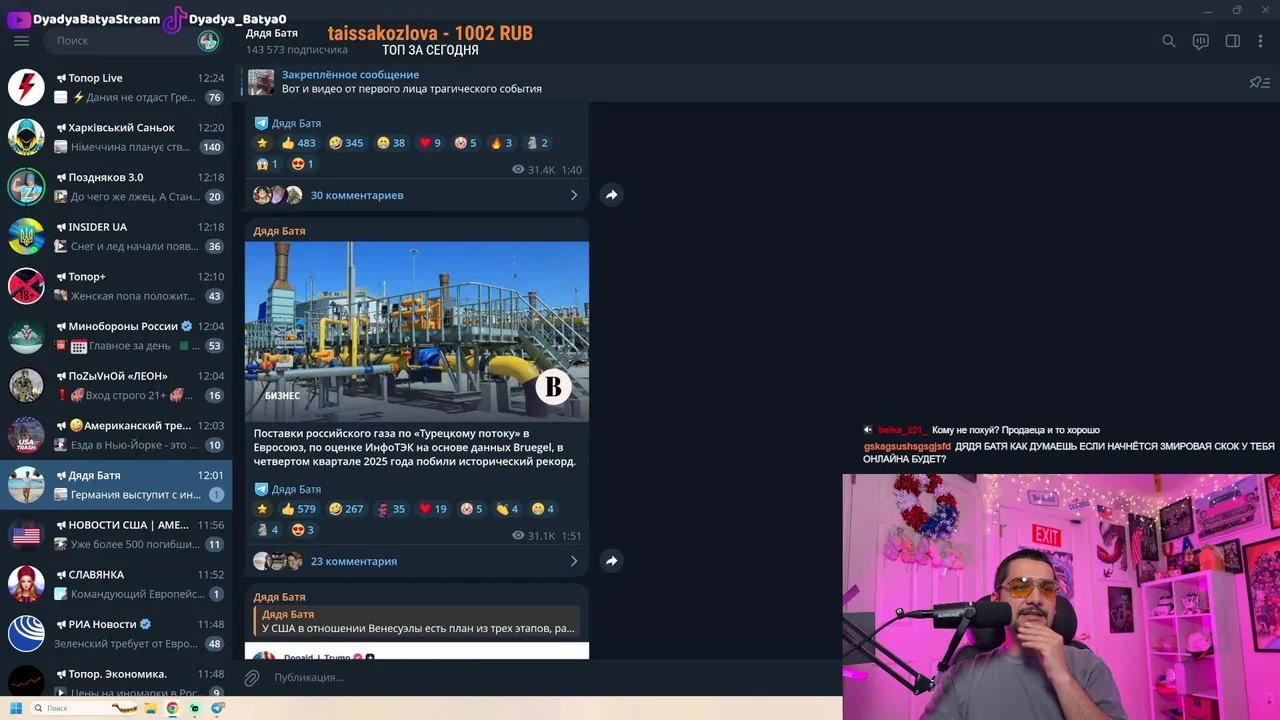The height and width of the screenshot is (720, 1280).
Task: Click Дядя Батя author name under gas post
Action: point(296,489)
